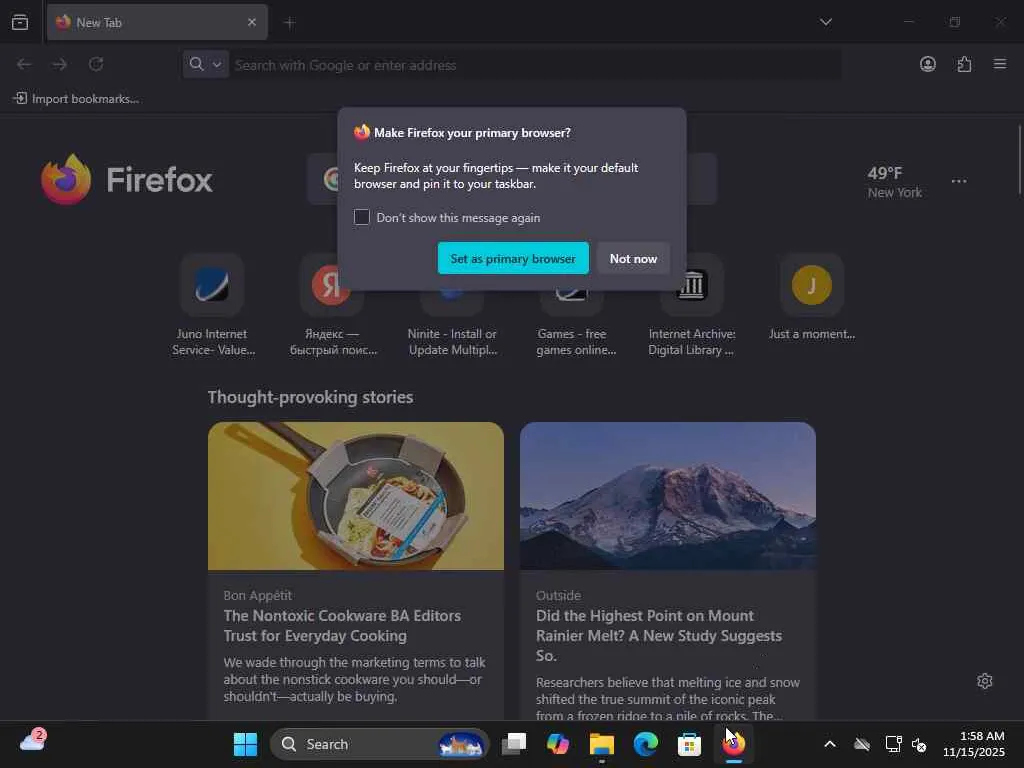Open Juno Internet Service shortcut
The width and height of the screenshot is (1024, 768).
212,306
